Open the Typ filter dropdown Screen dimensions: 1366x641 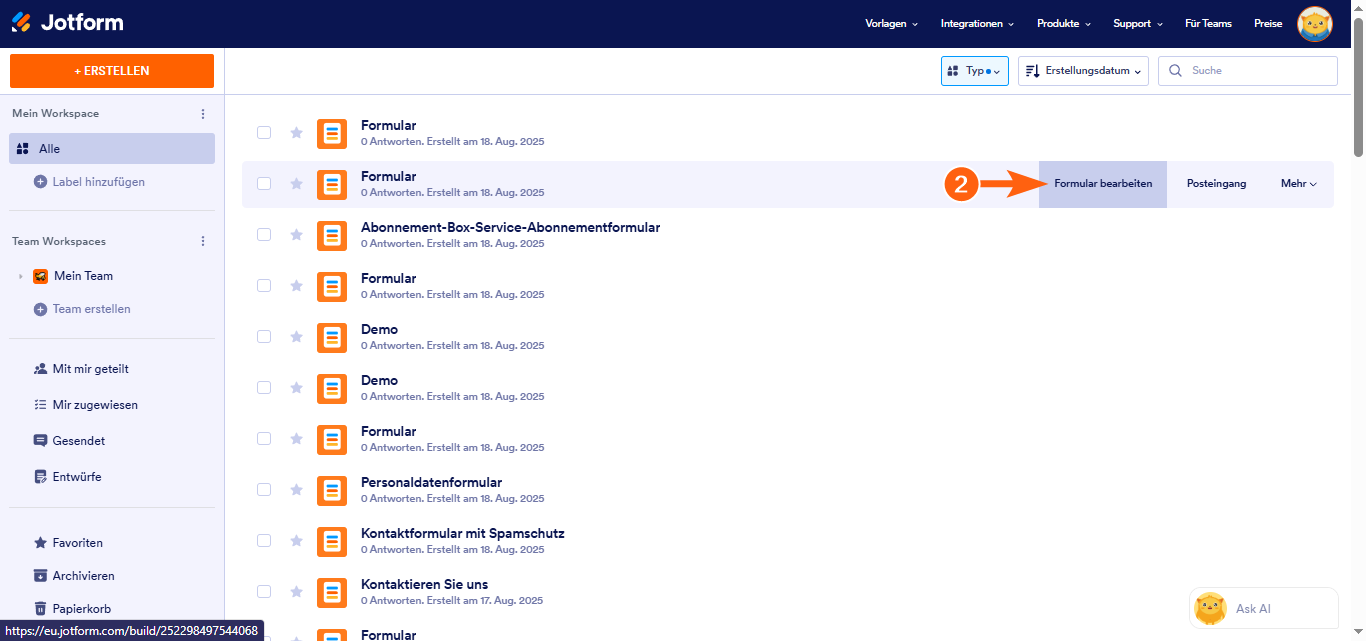point(974,71)
